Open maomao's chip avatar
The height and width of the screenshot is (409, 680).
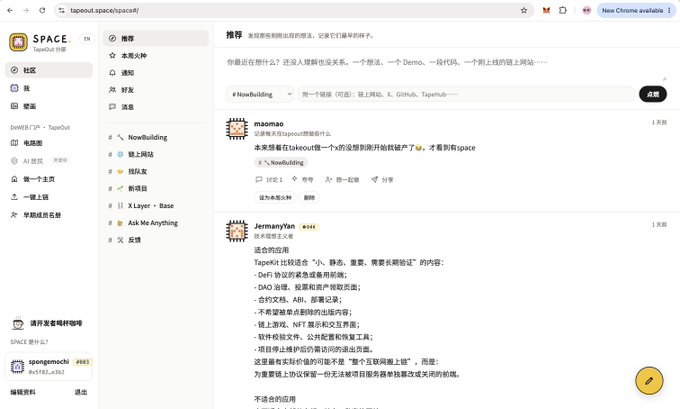click(x=237, y=129)
